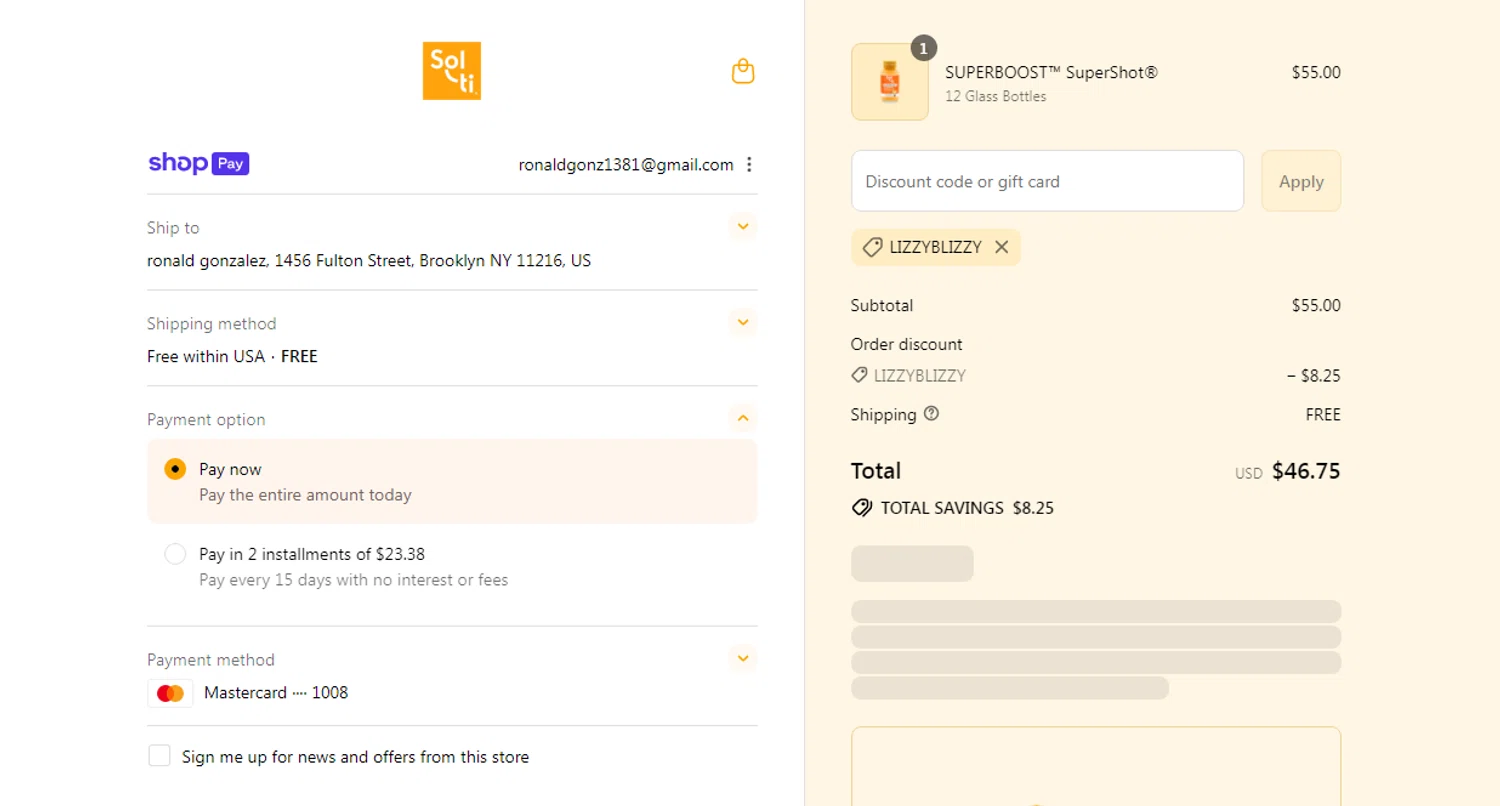Click 'Mastercard ···· 1008' text
Screen dimensions: 1500x806
(276, 693)
